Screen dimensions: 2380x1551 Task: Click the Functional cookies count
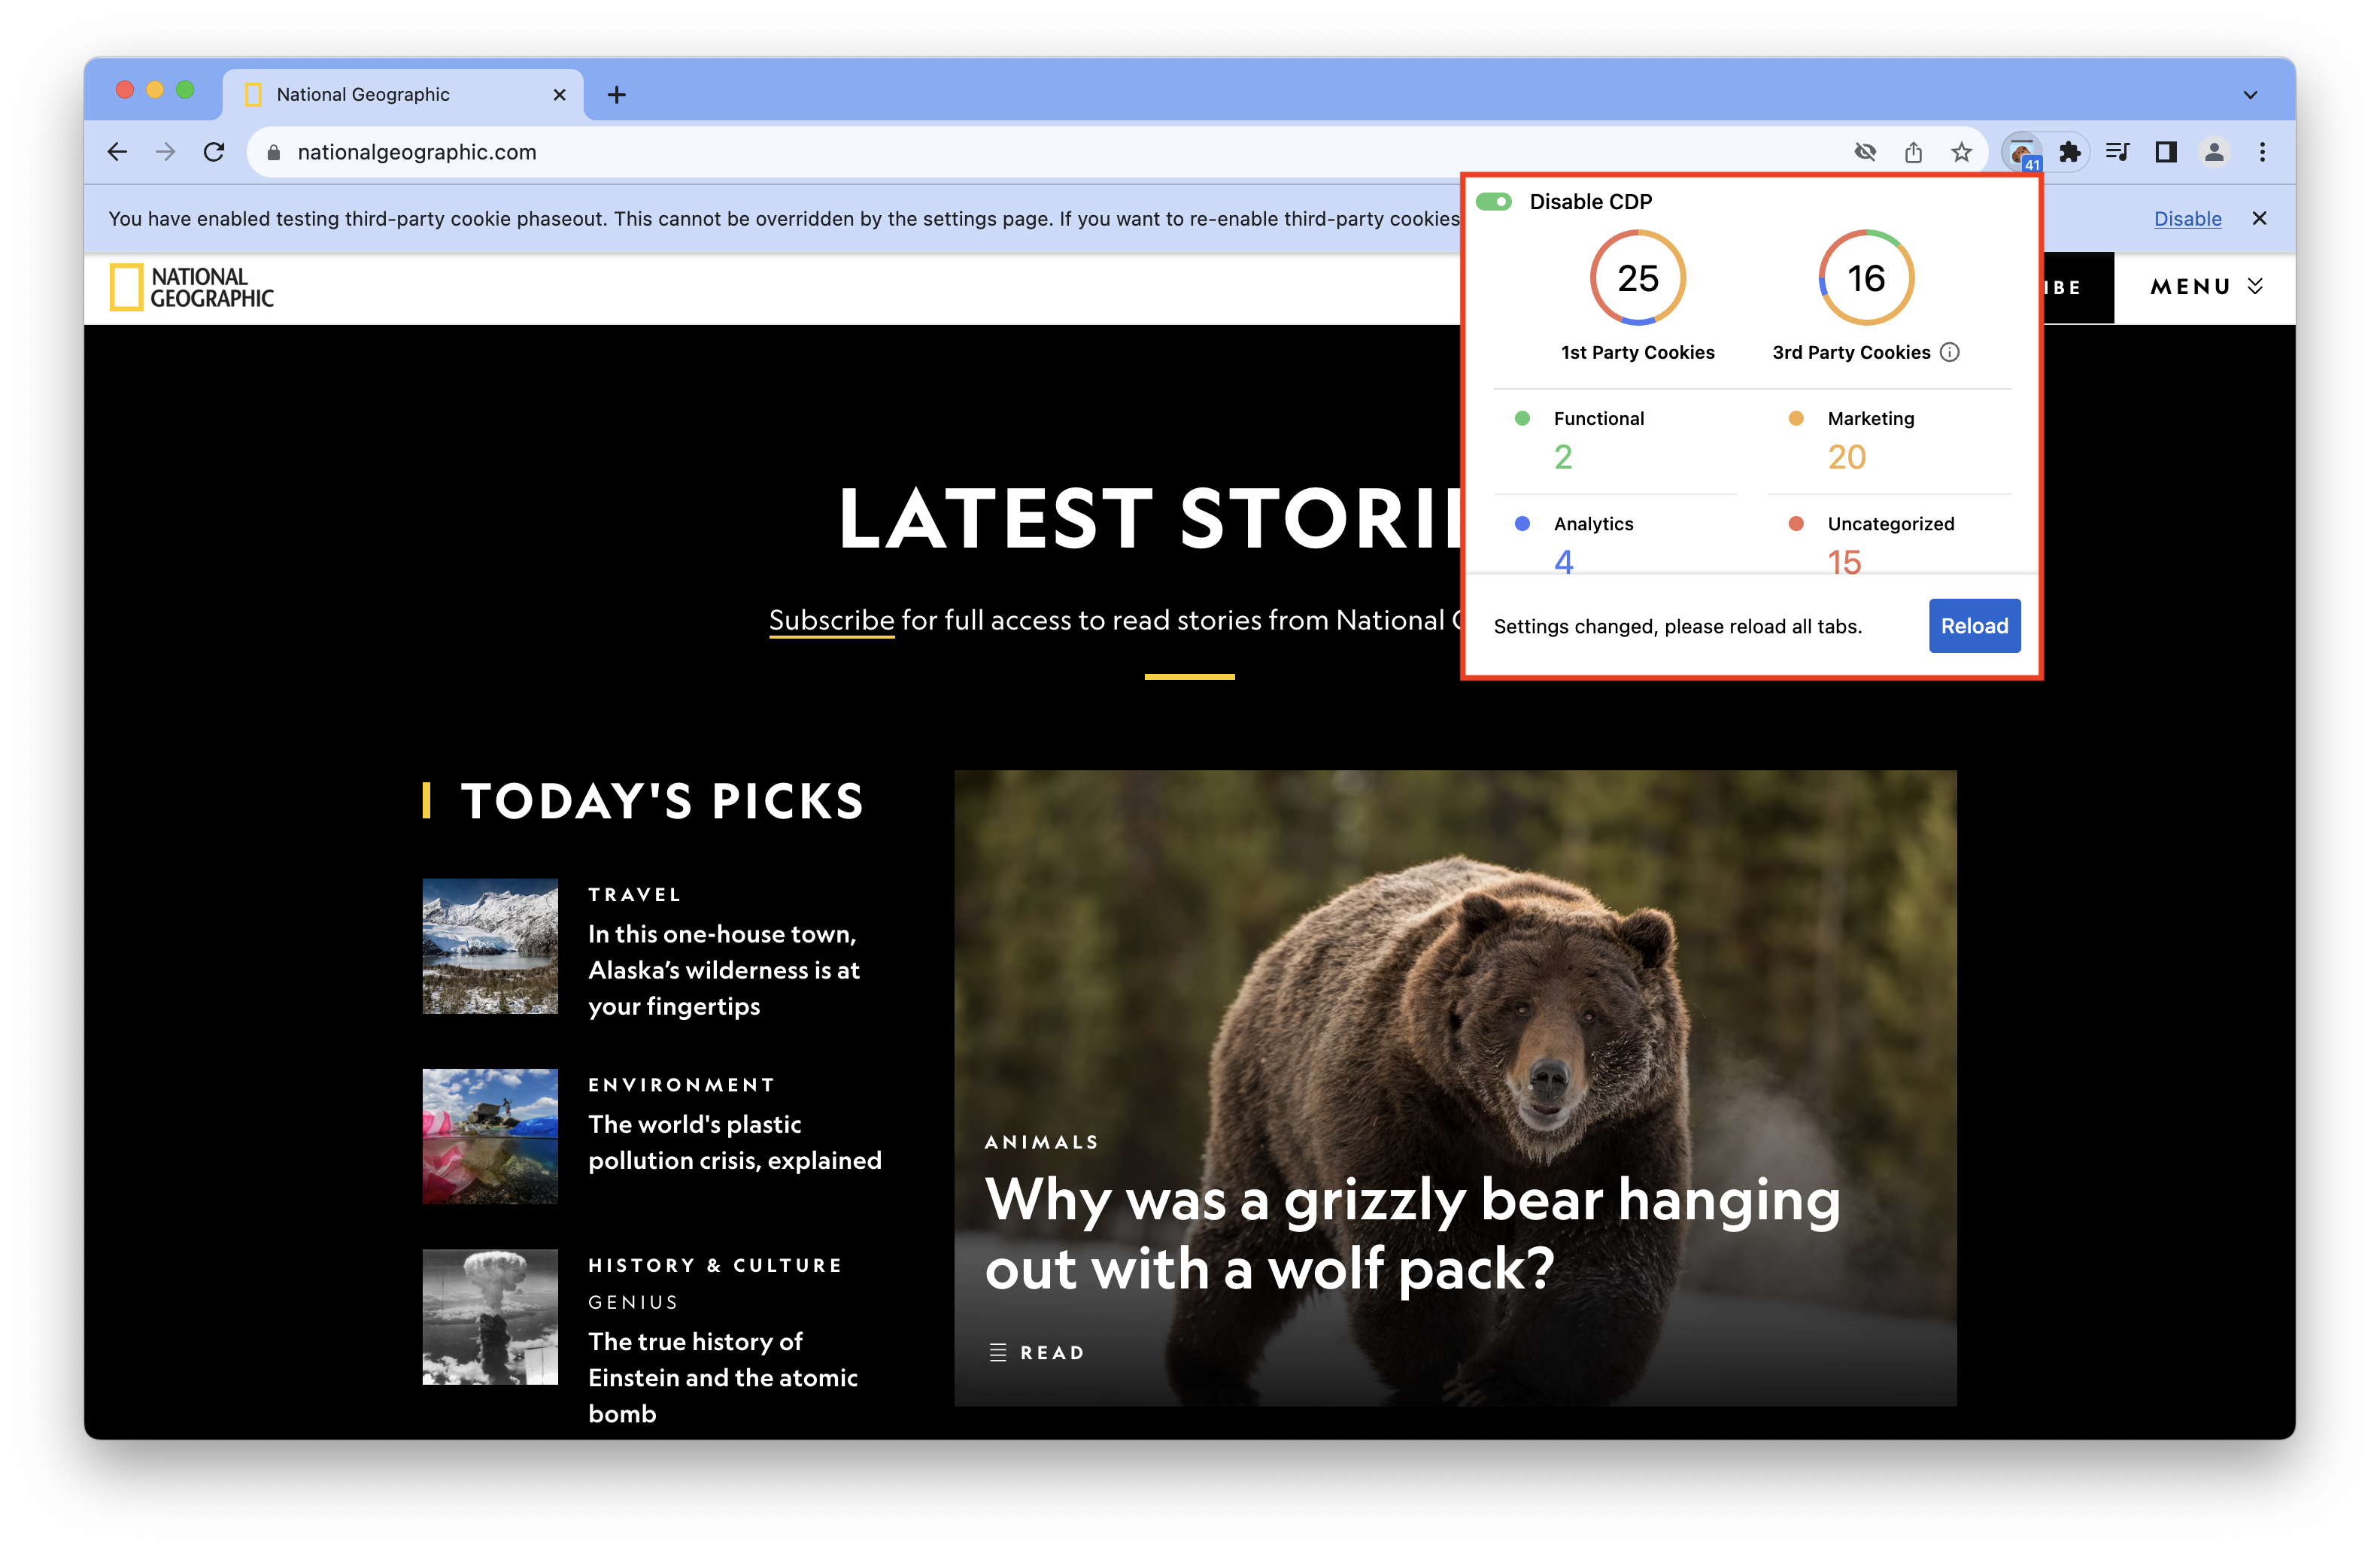click(1563, 457)
